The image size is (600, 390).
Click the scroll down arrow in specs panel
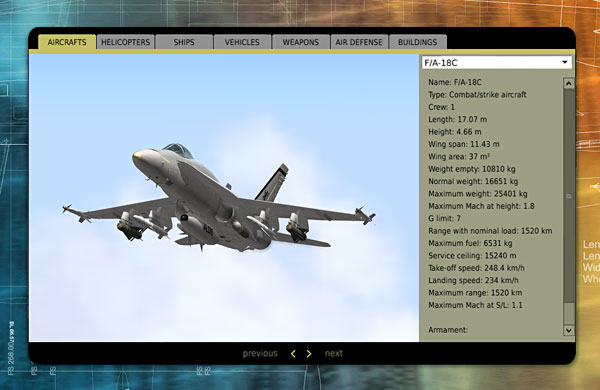point(569,330)
